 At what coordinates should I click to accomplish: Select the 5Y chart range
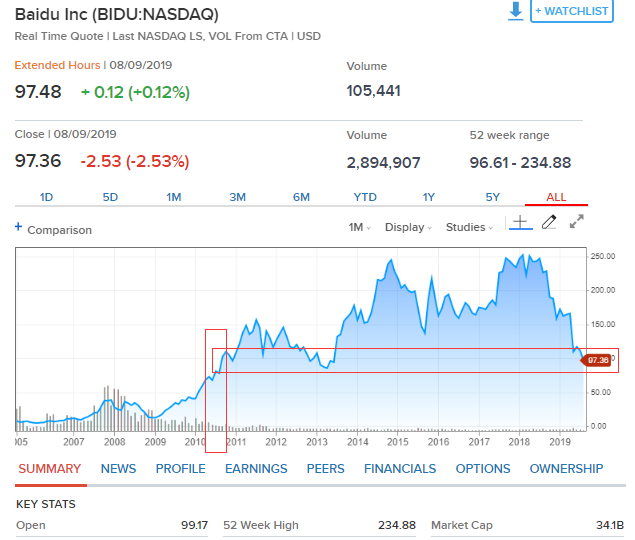493,197
